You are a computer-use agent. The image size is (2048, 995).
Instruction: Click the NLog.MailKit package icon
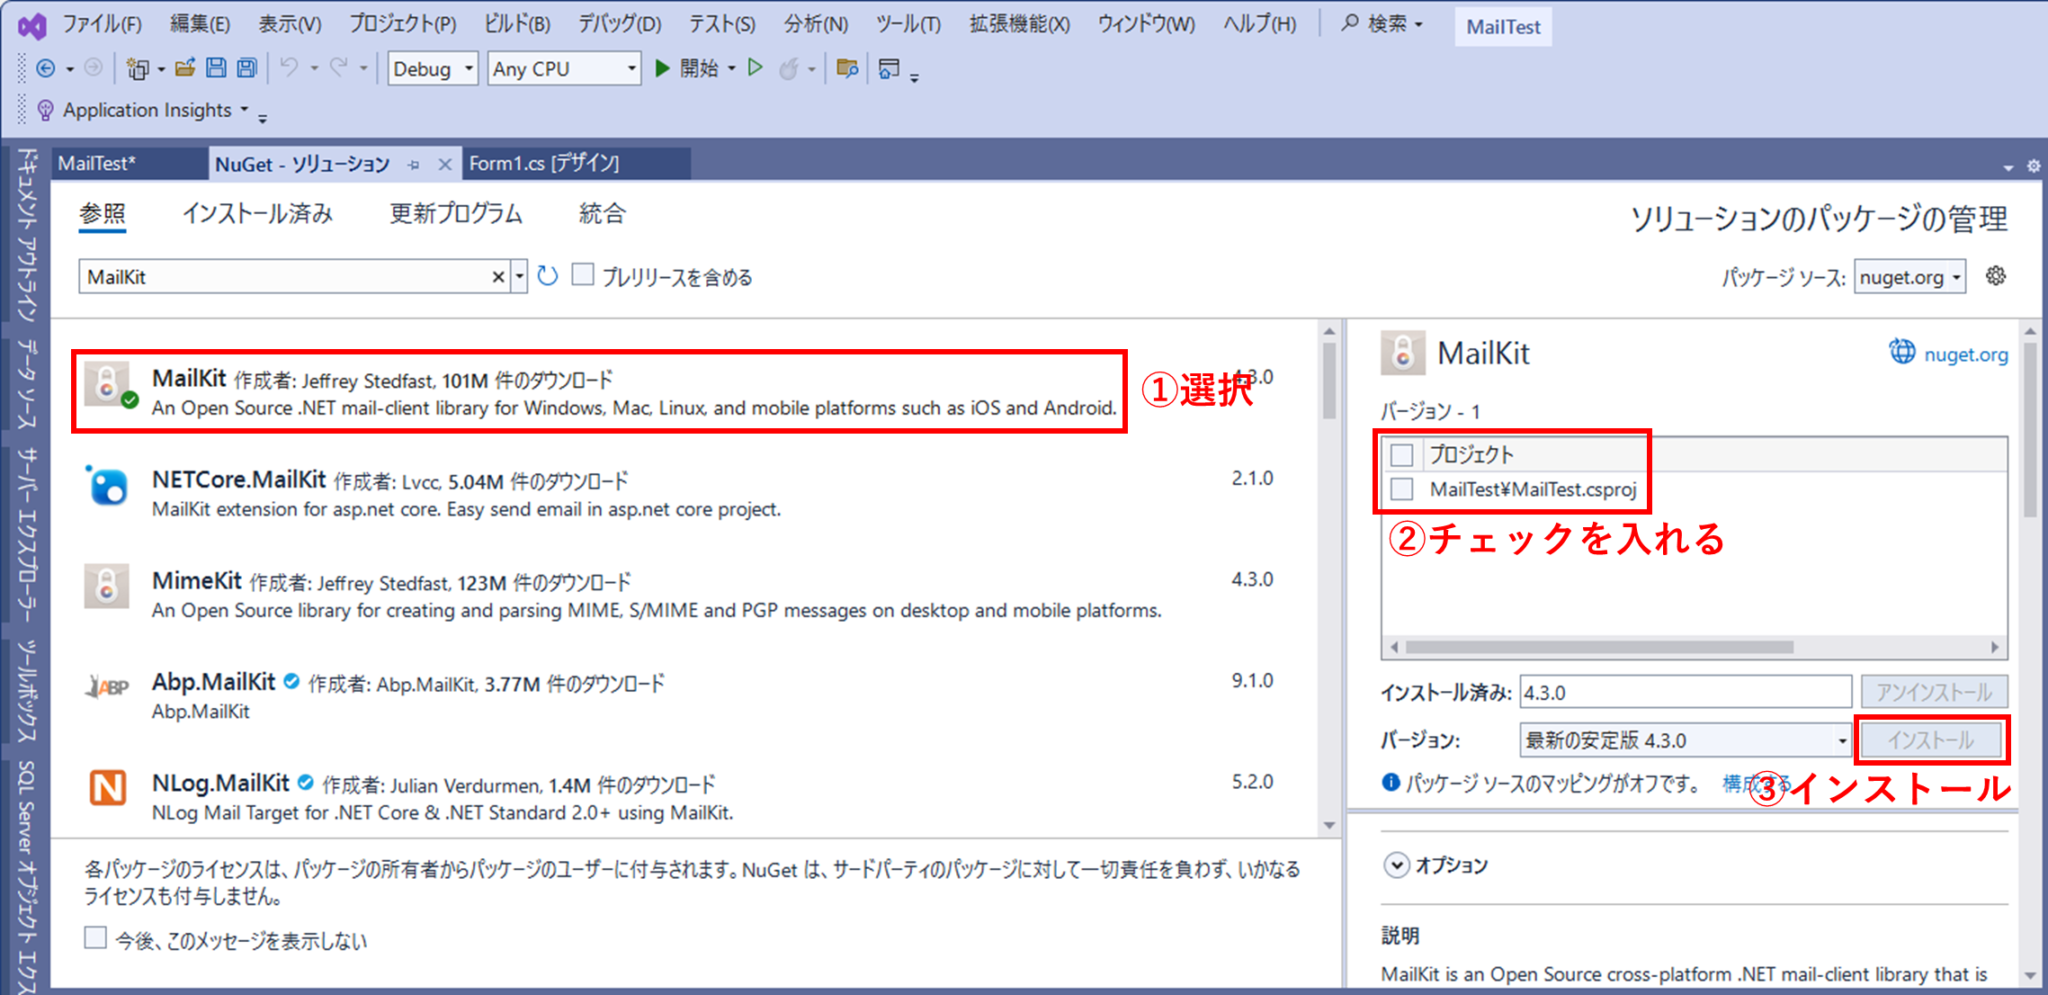click(x=107, y=788)
